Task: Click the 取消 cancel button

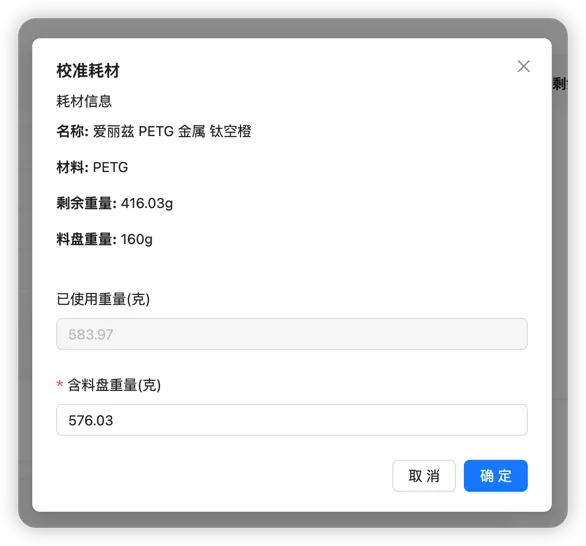Action: pos(424,476)
